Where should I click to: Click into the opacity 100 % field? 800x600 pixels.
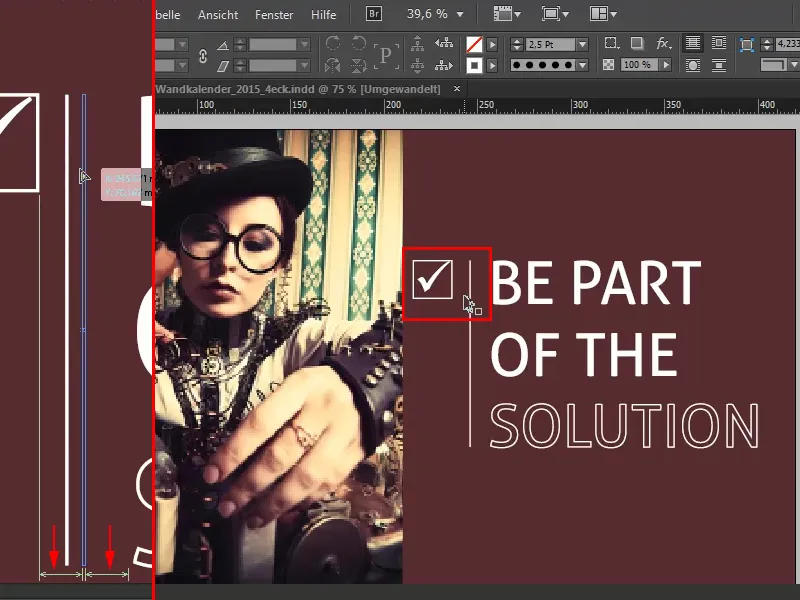tap(638, 65)
